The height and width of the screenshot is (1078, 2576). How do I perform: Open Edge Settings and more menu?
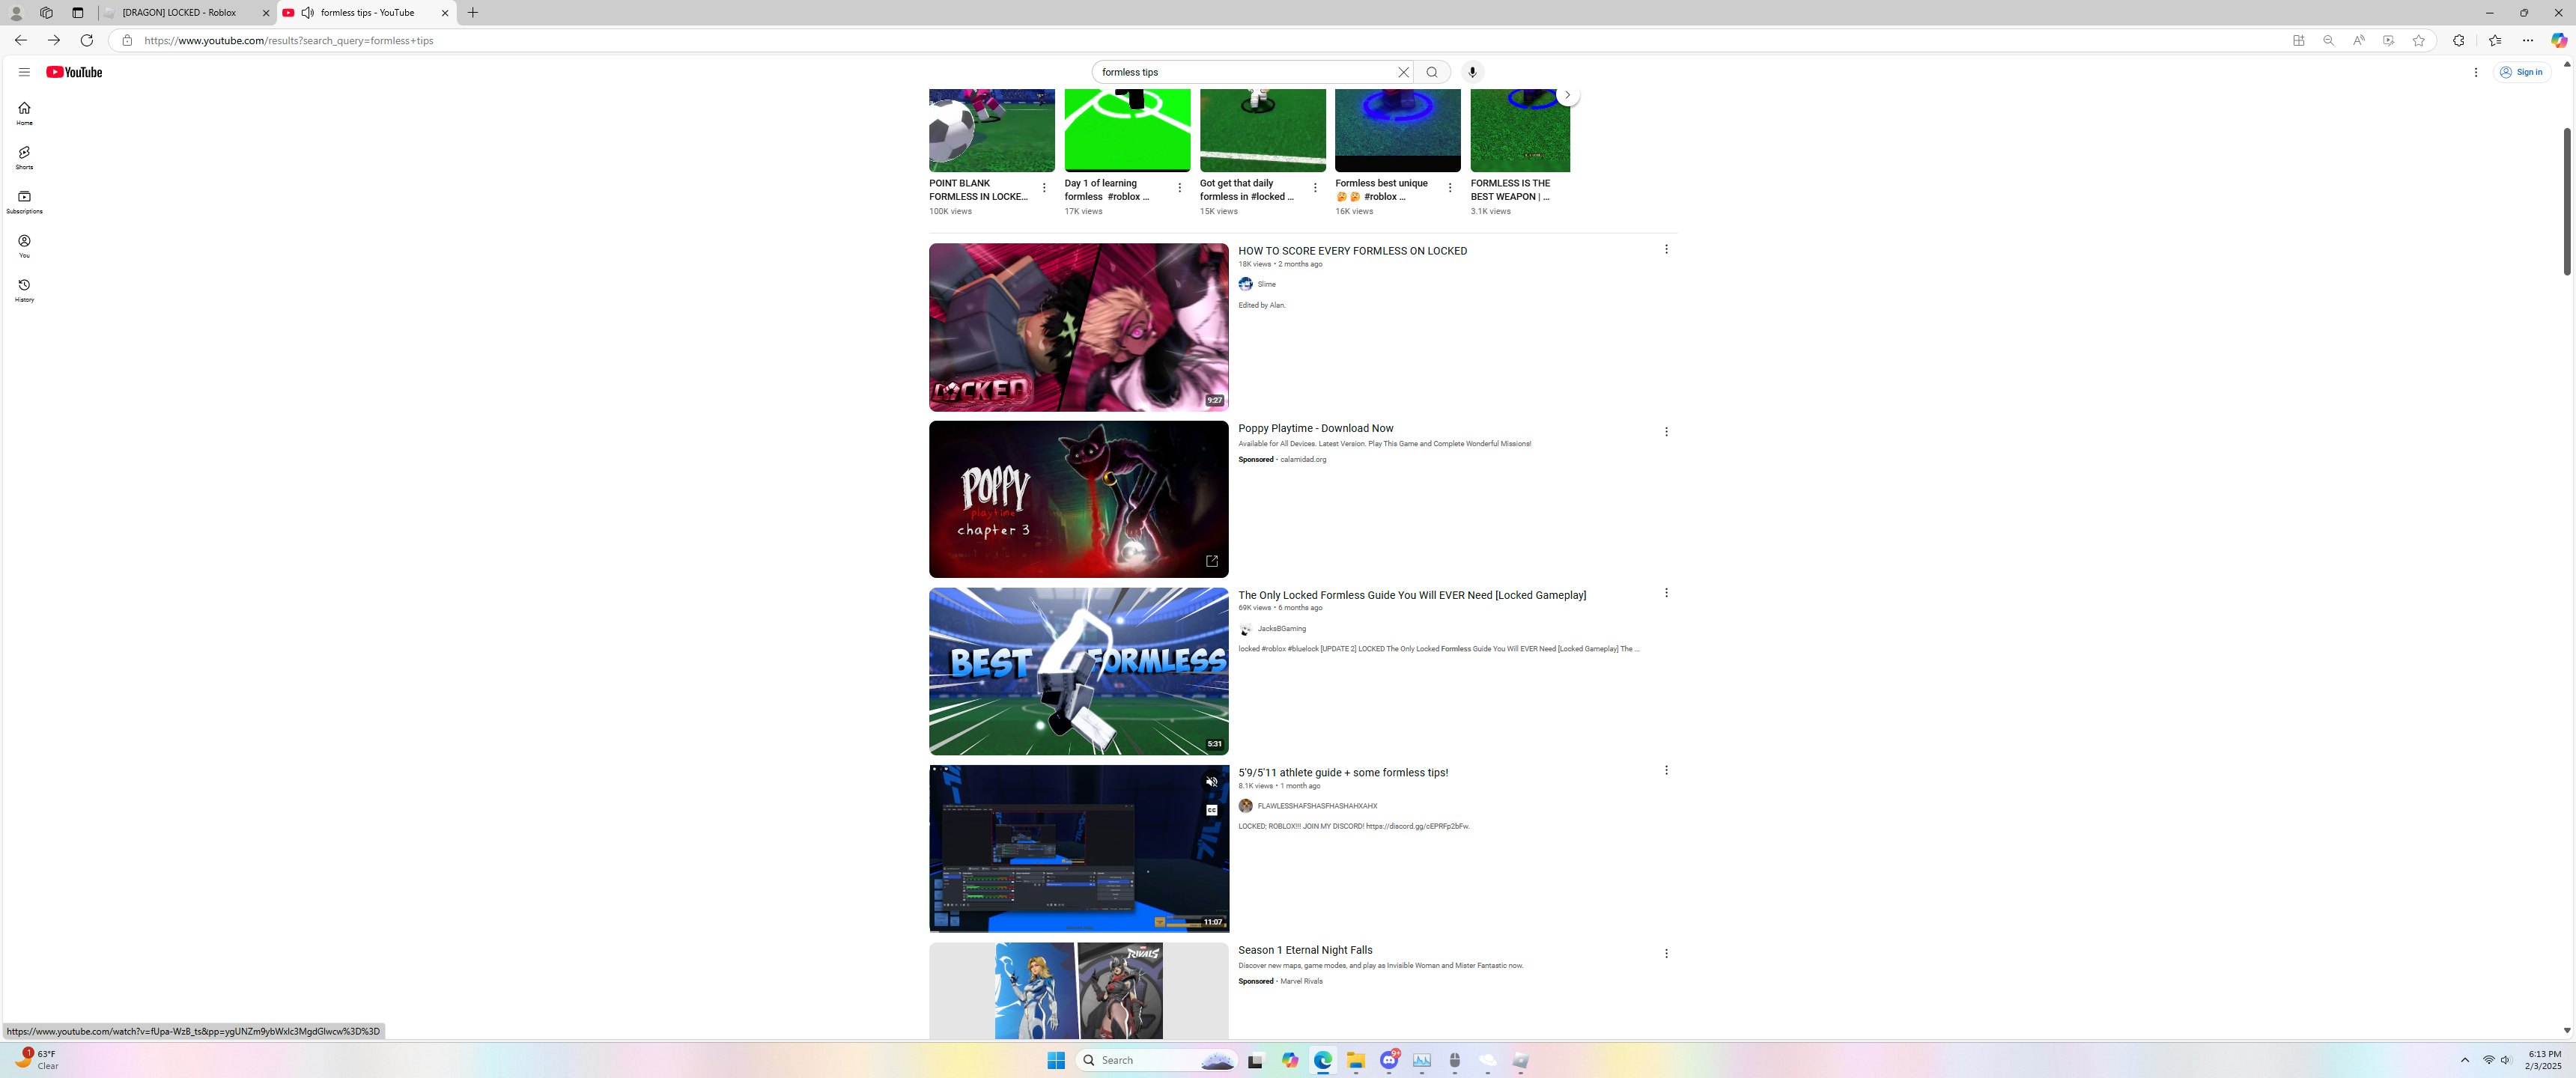click(2527, 41)
